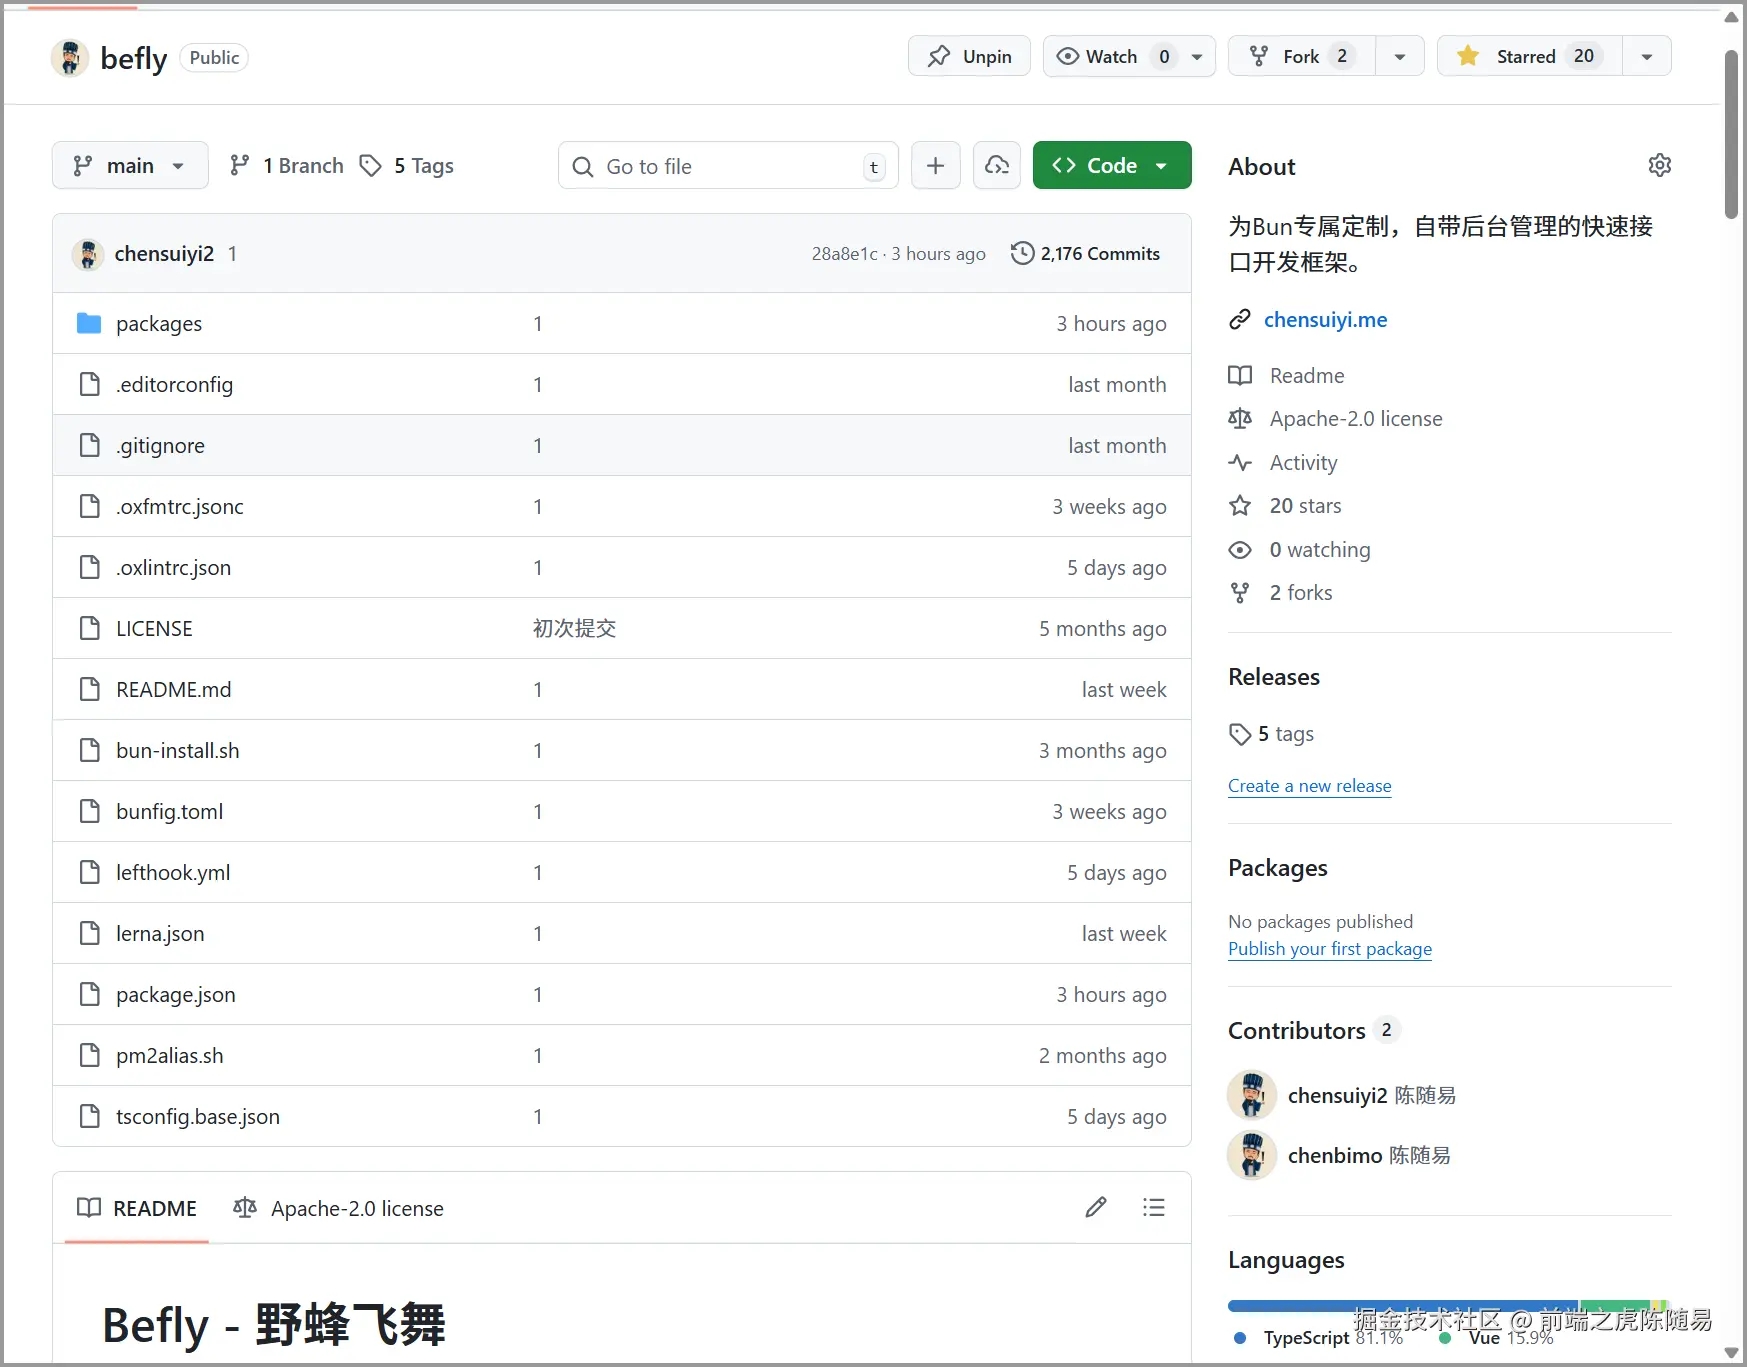This screenshot has height=1367, width=1747.
Task: Open the .oxfmtrc.jsonc file
Action: (x=180, y=507)
